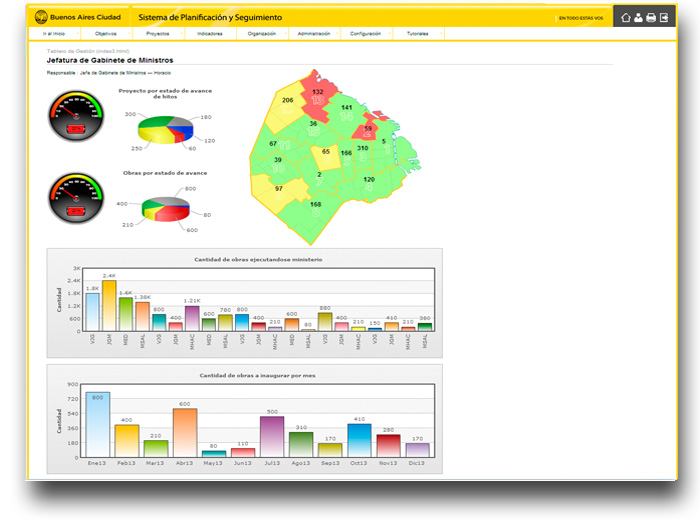Click the Buenos Aires Ciudad logo
Viewport: 700px width, 520px height.
(x=75, y=17)
